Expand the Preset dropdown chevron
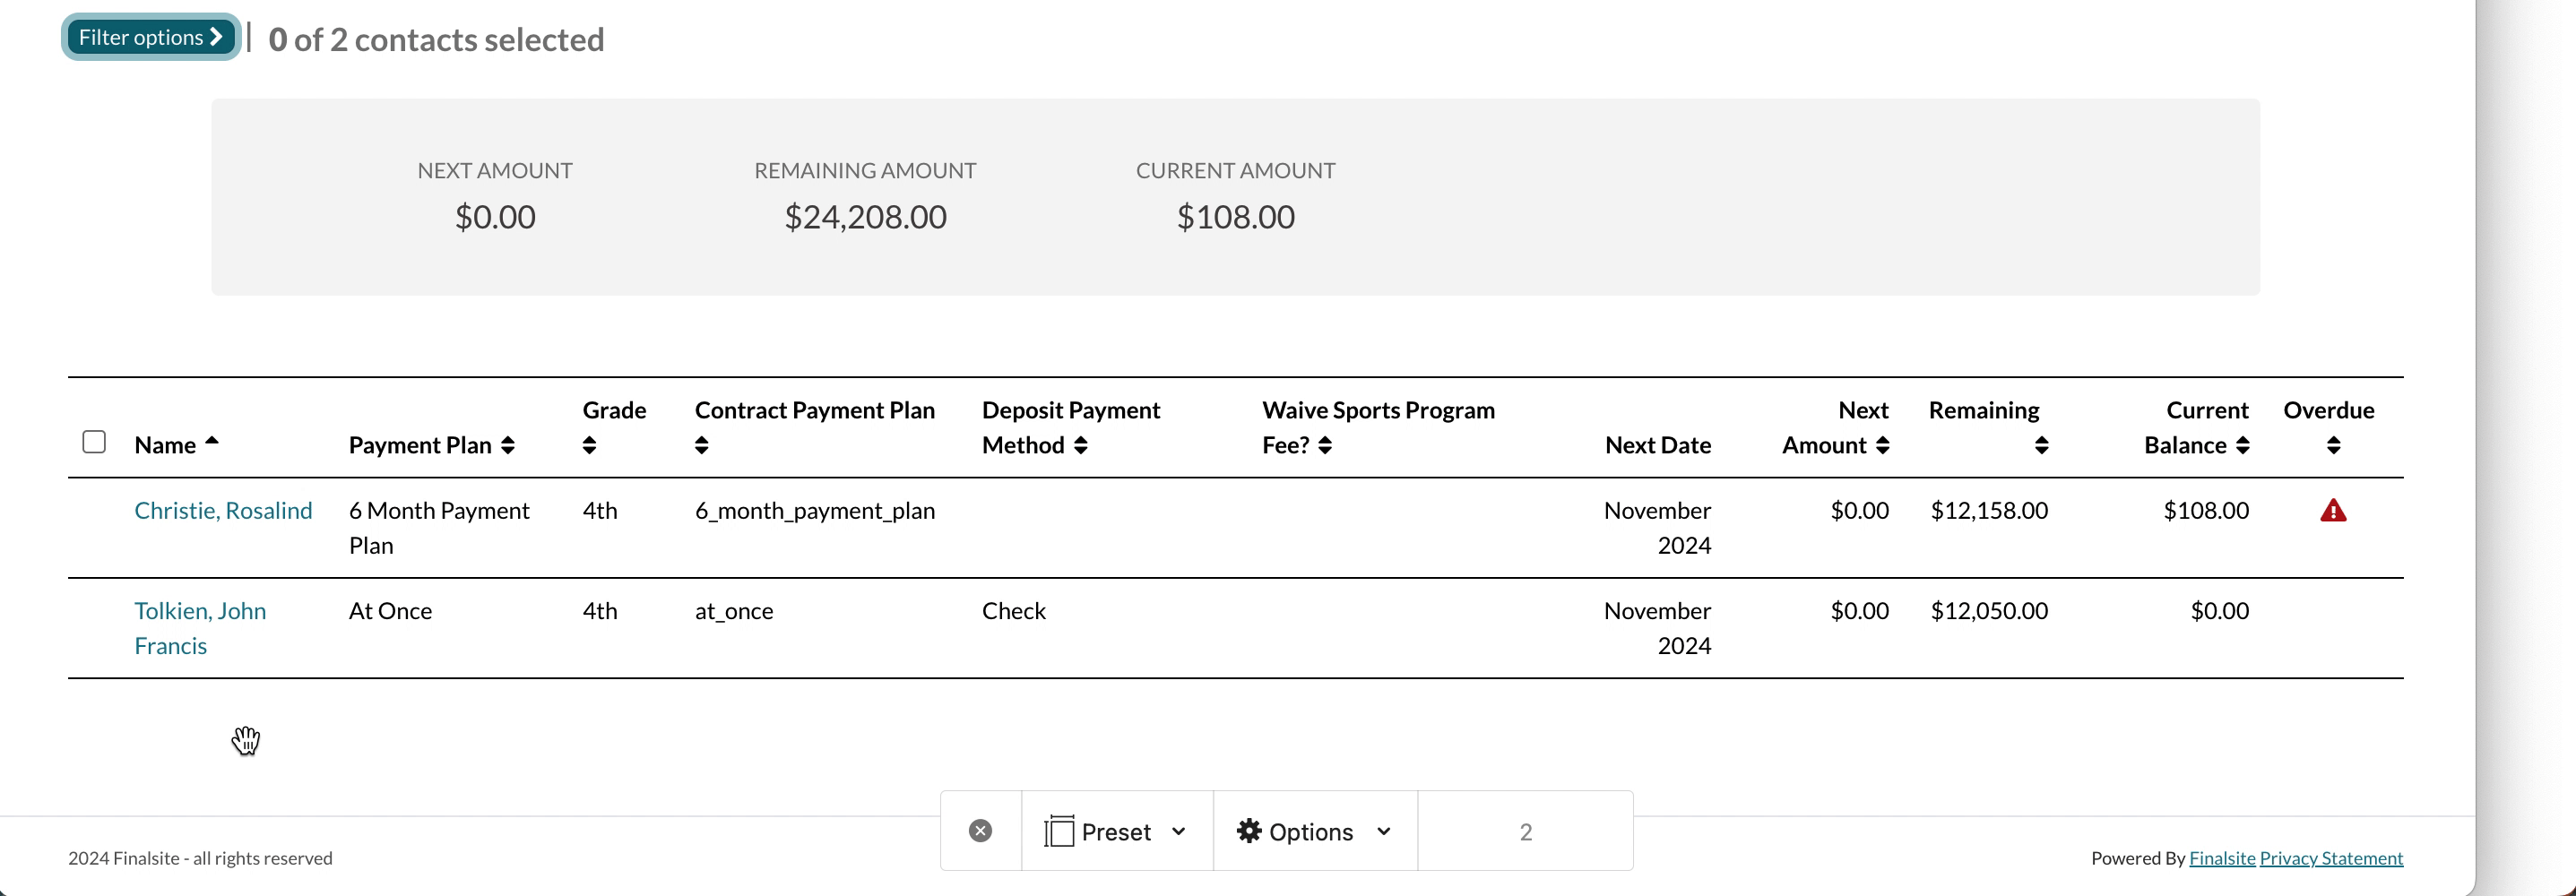The width and height of the screenshot is (2576, 896). pyautogui.click(x=1179, y=831)
